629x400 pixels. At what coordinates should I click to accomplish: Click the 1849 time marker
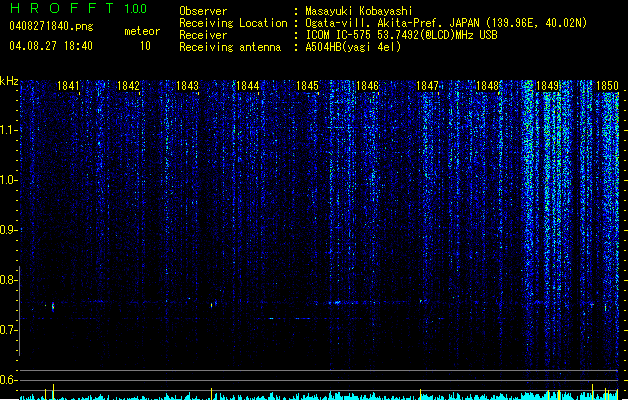[547, 86]
